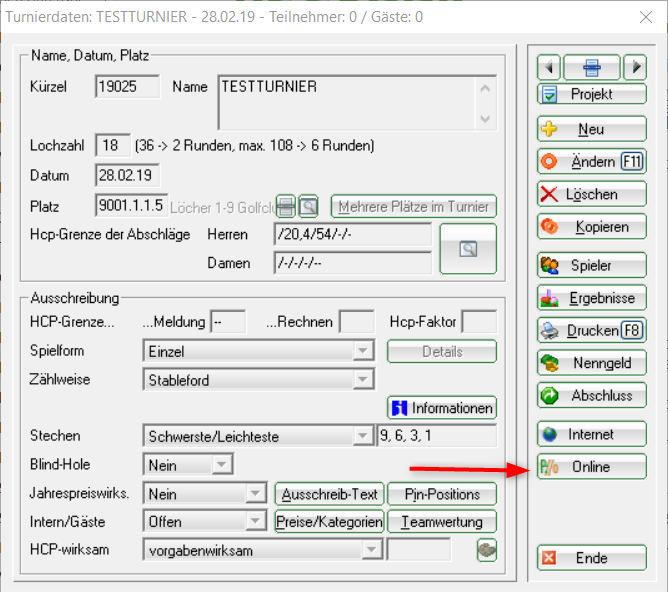Viewport: 668px width, 592px height.
Task: Open the Spieler button
Action: (x=592, y=265)
